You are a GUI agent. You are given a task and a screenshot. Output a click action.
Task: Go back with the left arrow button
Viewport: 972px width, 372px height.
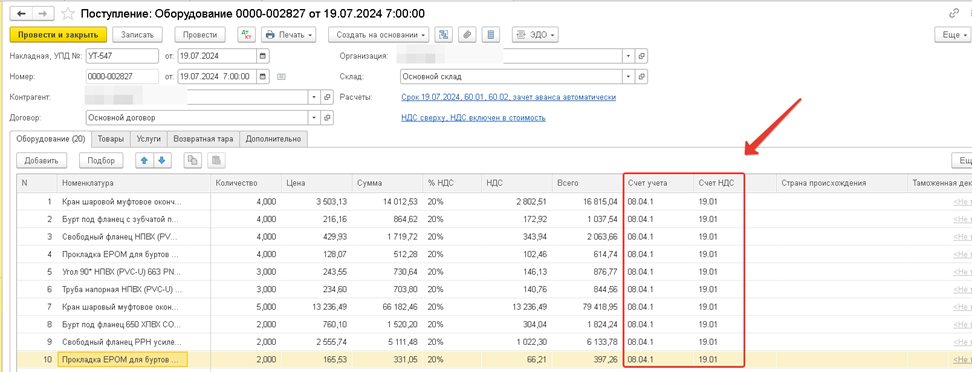pyautogui.click(x=20, y=13)
